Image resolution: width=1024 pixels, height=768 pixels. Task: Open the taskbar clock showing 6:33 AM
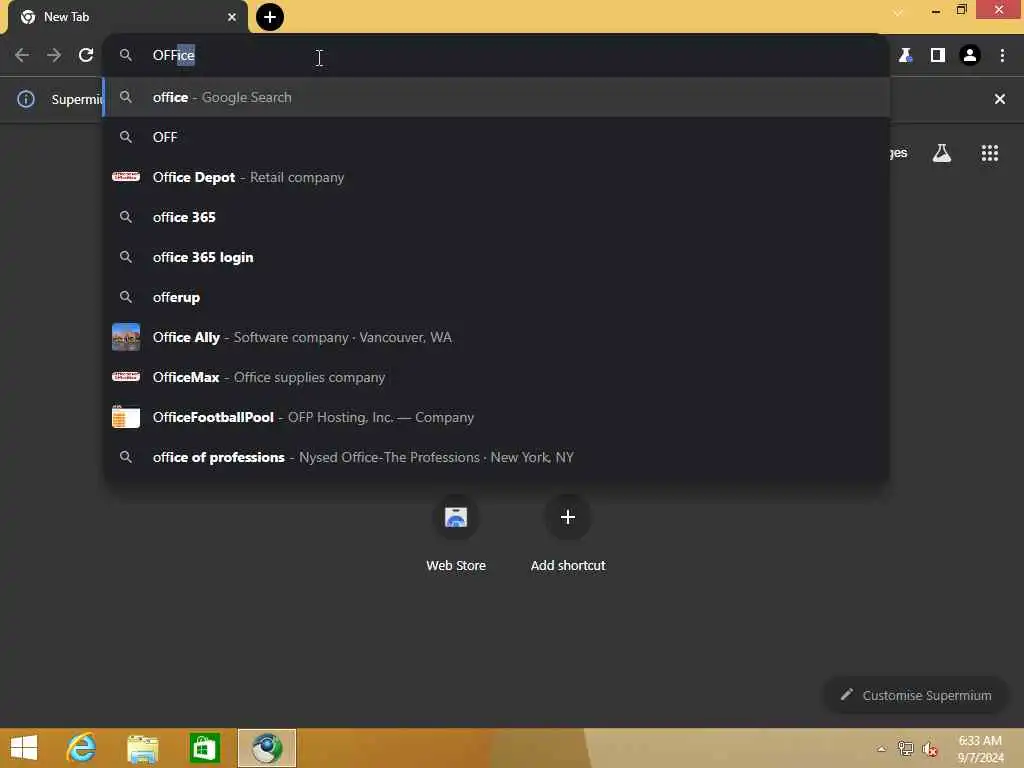tap(980, 749)
